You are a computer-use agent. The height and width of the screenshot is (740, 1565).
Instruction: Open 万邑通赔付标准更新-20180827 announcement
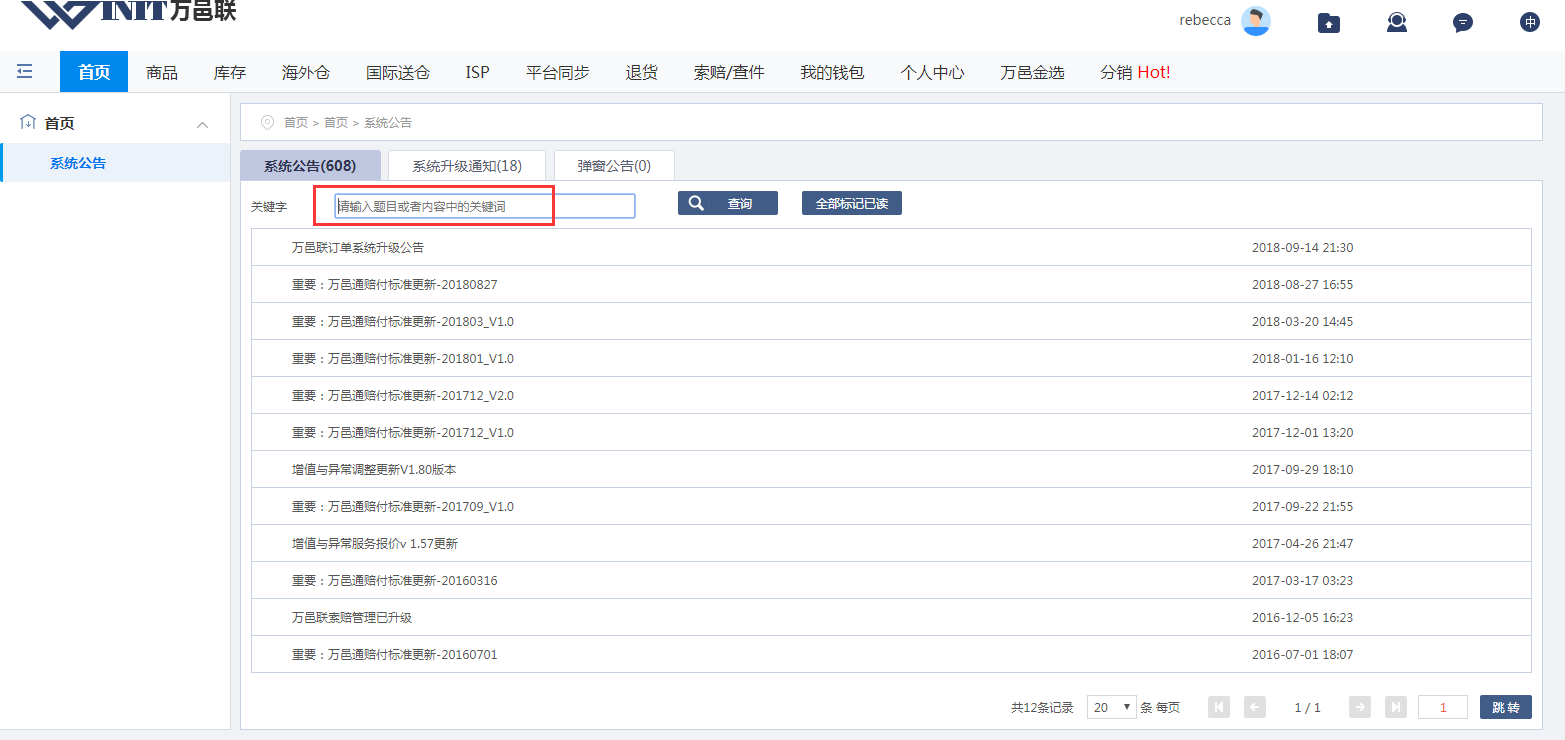point(394,284)
